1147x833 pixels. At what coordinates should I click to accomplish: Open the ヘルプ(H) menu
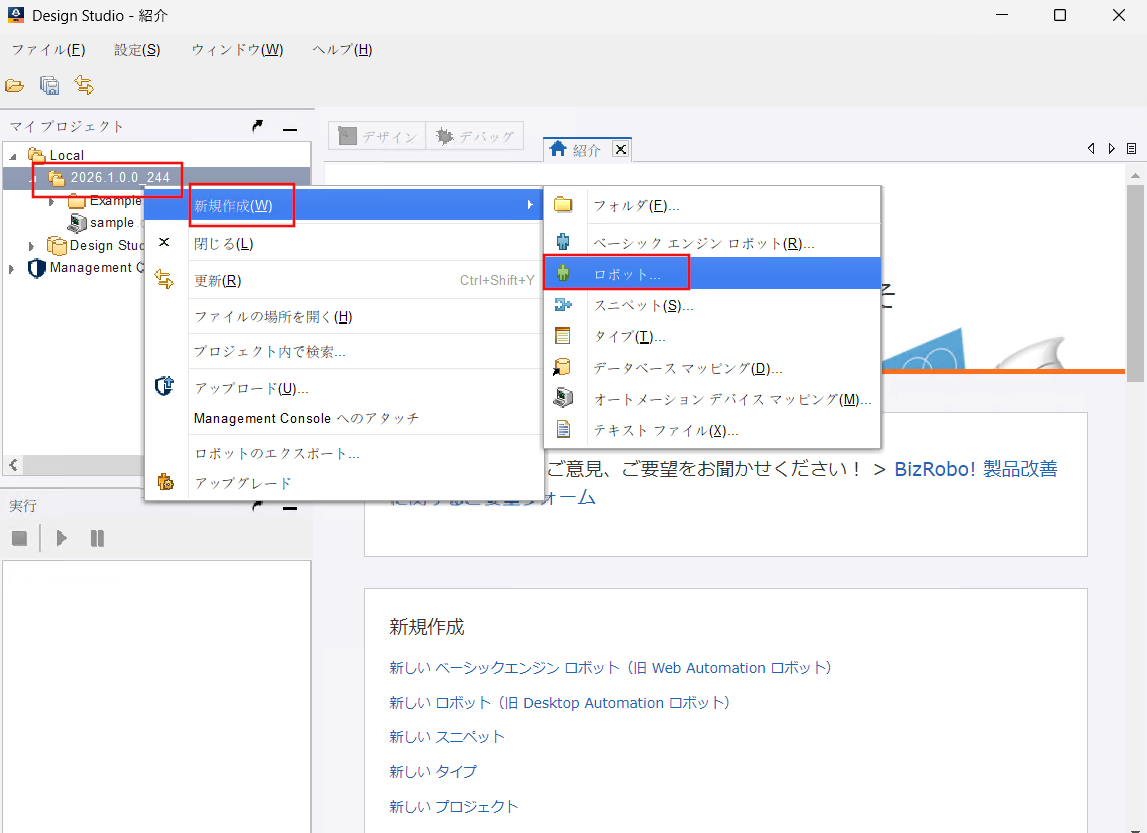[342, 50]
